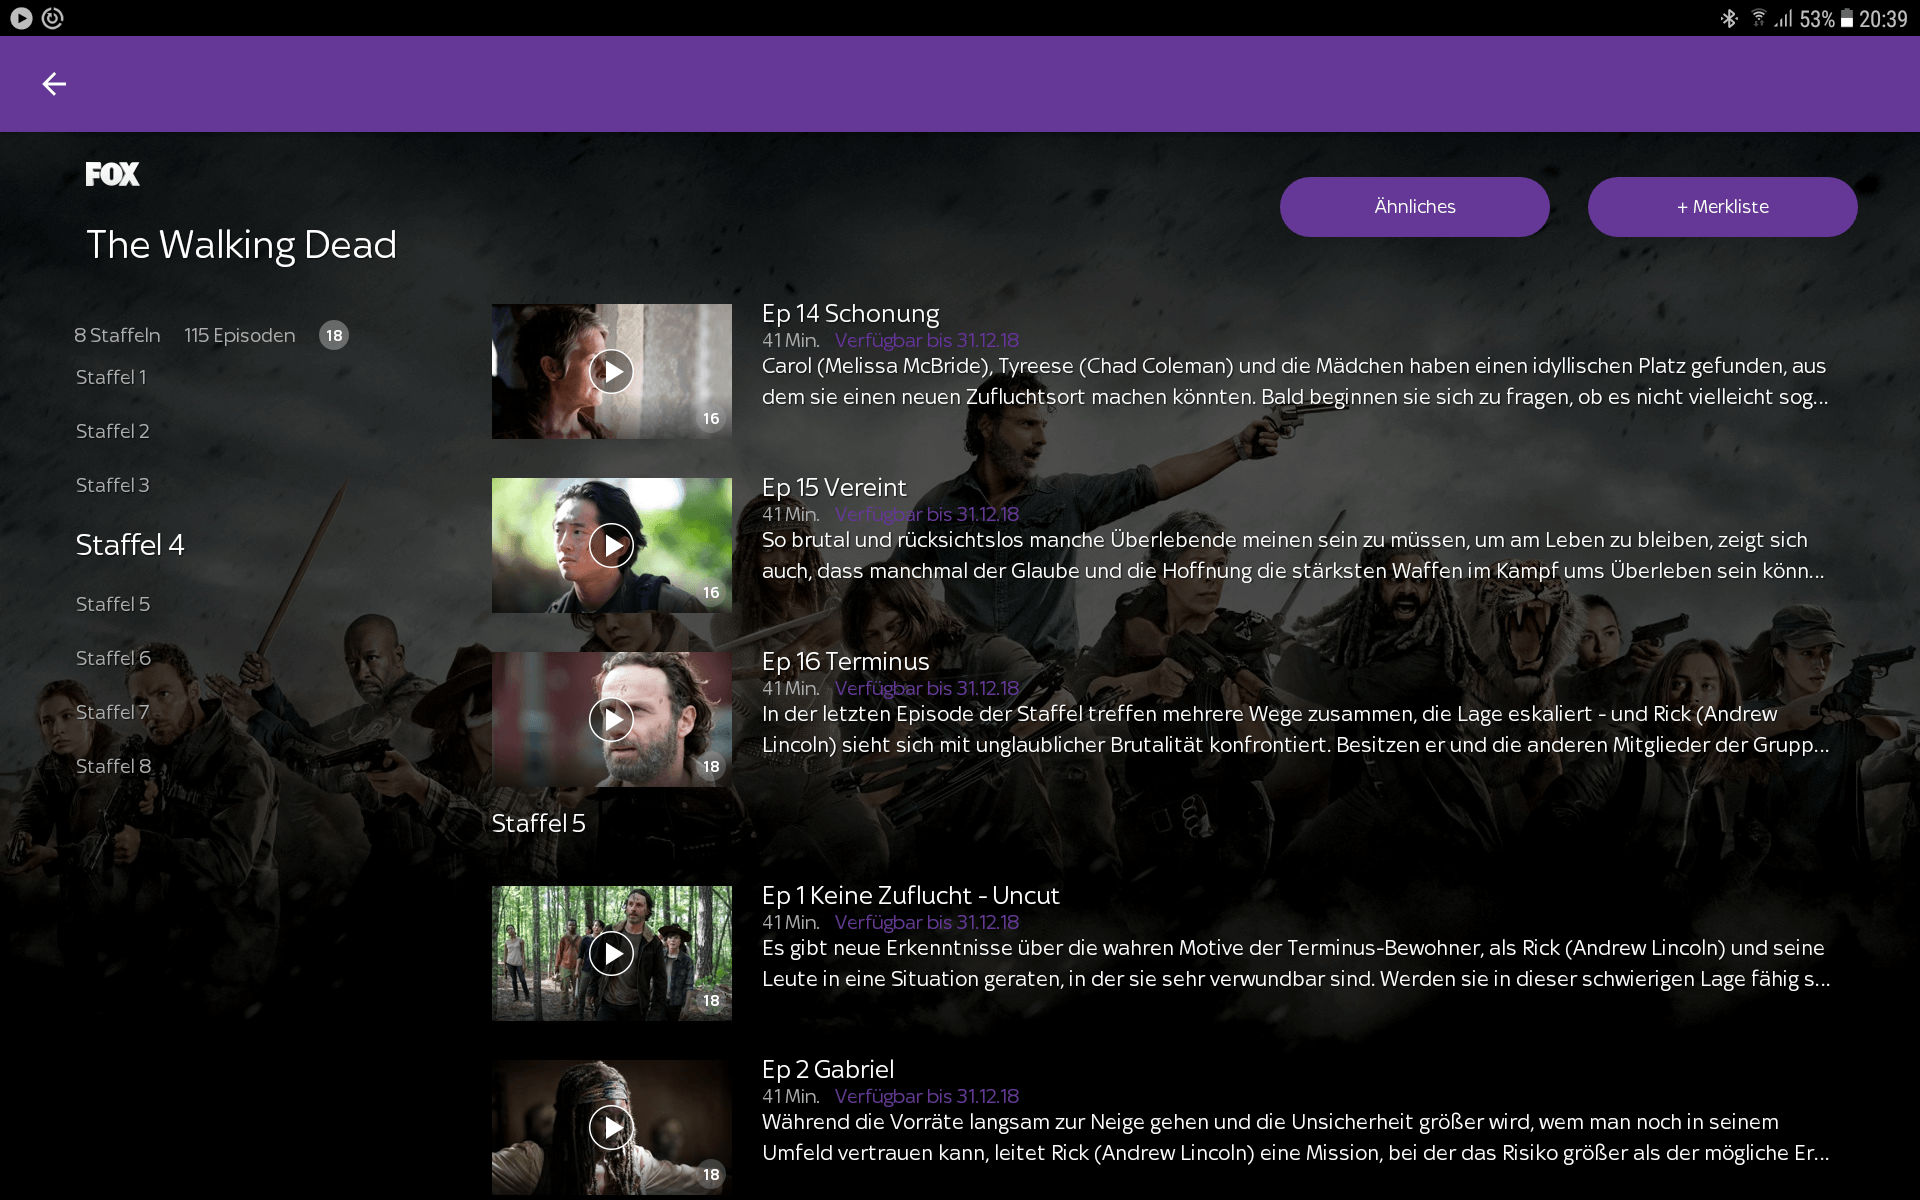Tap the 16 rating badge on Vereint thumbnail
1920x1200 pixels.
click(x=711, y=593)
